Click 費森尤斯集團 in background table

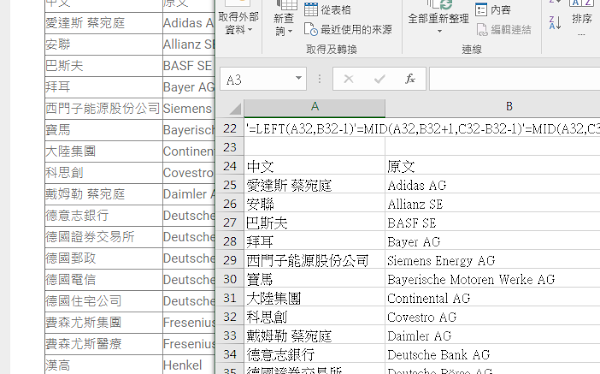83,322
